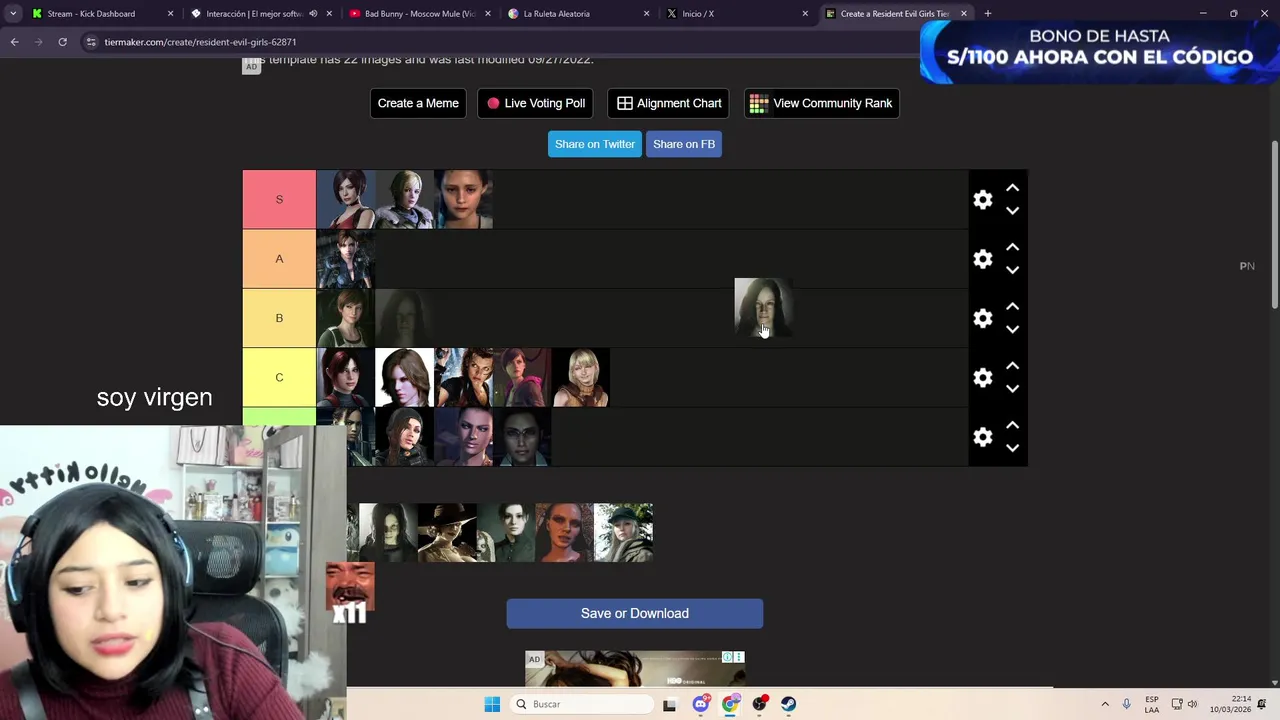Pick the wide-hat lady in the unranked pool
The image size is (1280, 720).
pos(447,533)
